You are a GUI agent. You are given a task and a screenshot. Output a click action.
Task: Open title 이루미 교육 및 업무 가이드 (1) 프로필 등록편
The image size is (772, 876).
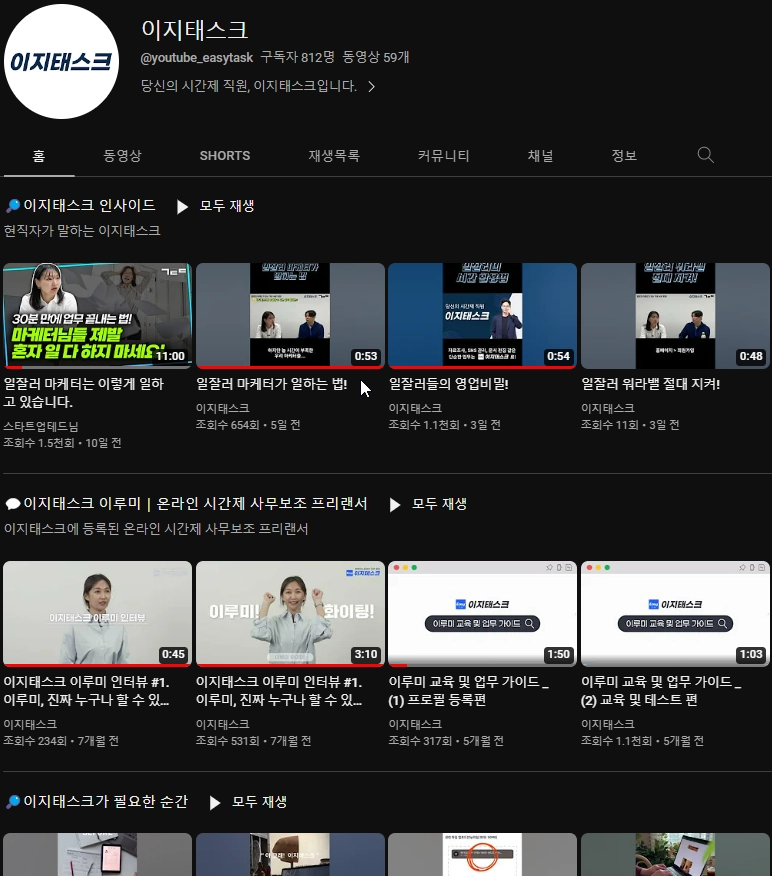click(469, 691)
